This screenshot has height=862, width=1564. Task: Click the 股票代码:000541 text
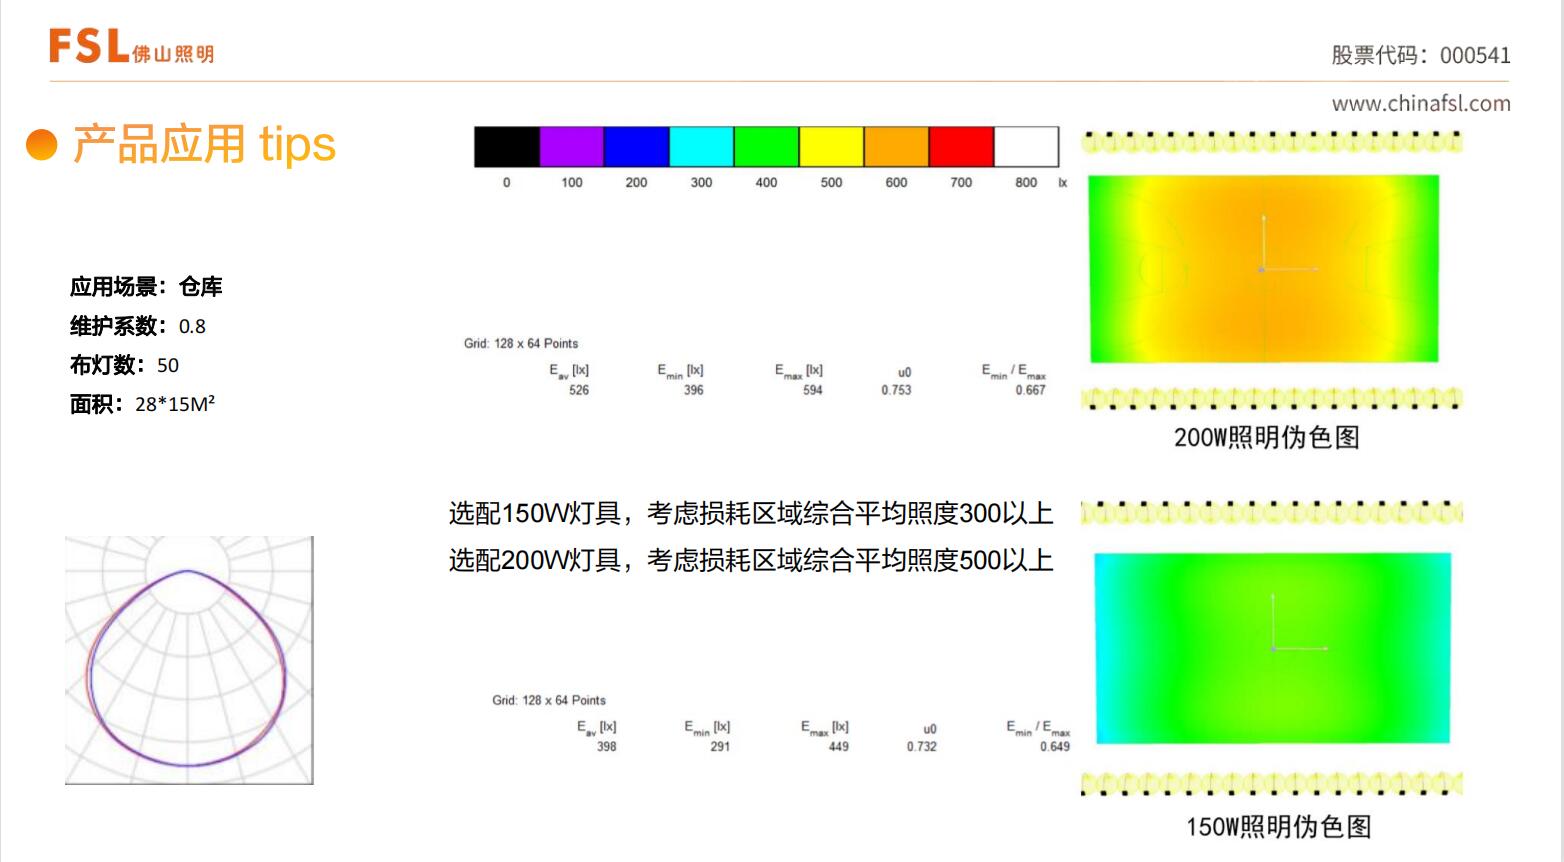tap(1420, 55)
